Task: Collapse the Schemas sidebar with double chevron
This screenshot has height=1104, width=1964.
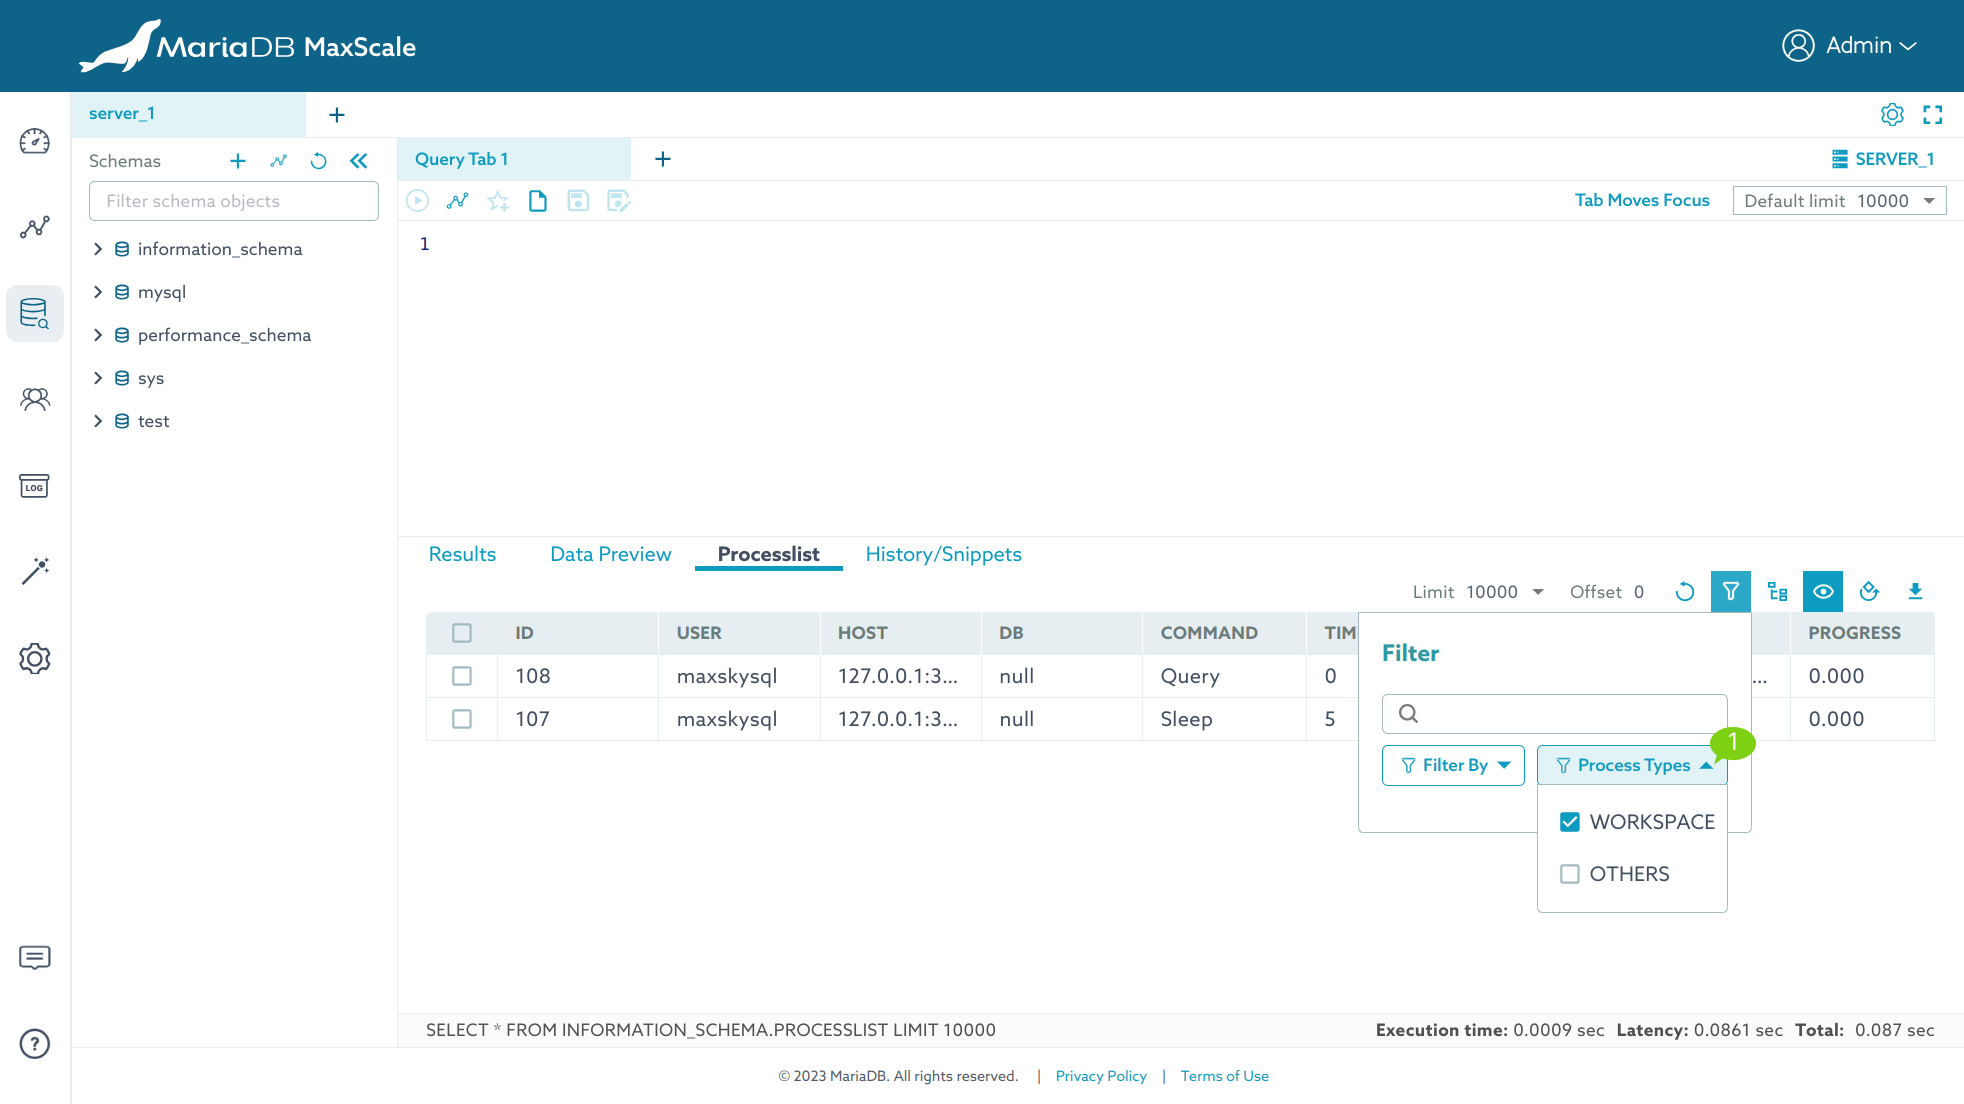Action: click(x=358, y=160)
